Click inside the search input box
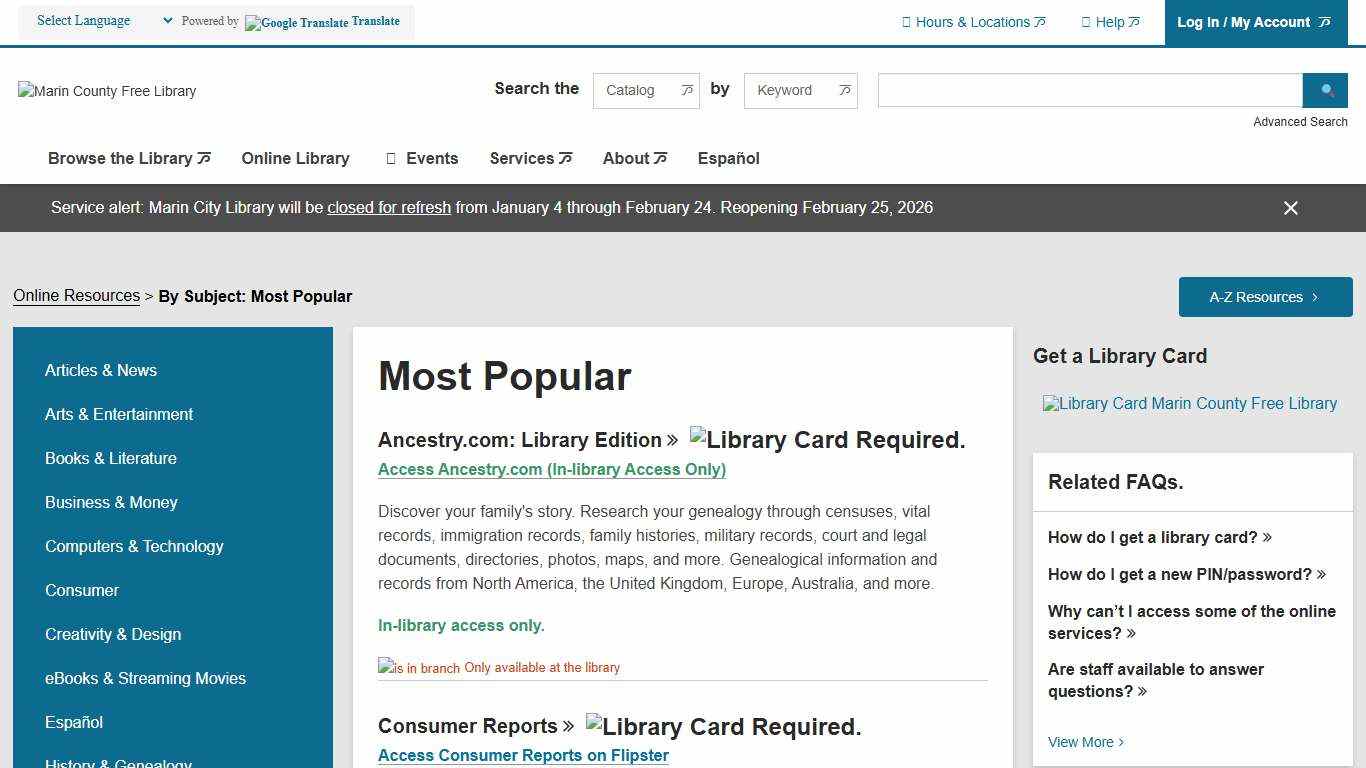 [1089, 90]
